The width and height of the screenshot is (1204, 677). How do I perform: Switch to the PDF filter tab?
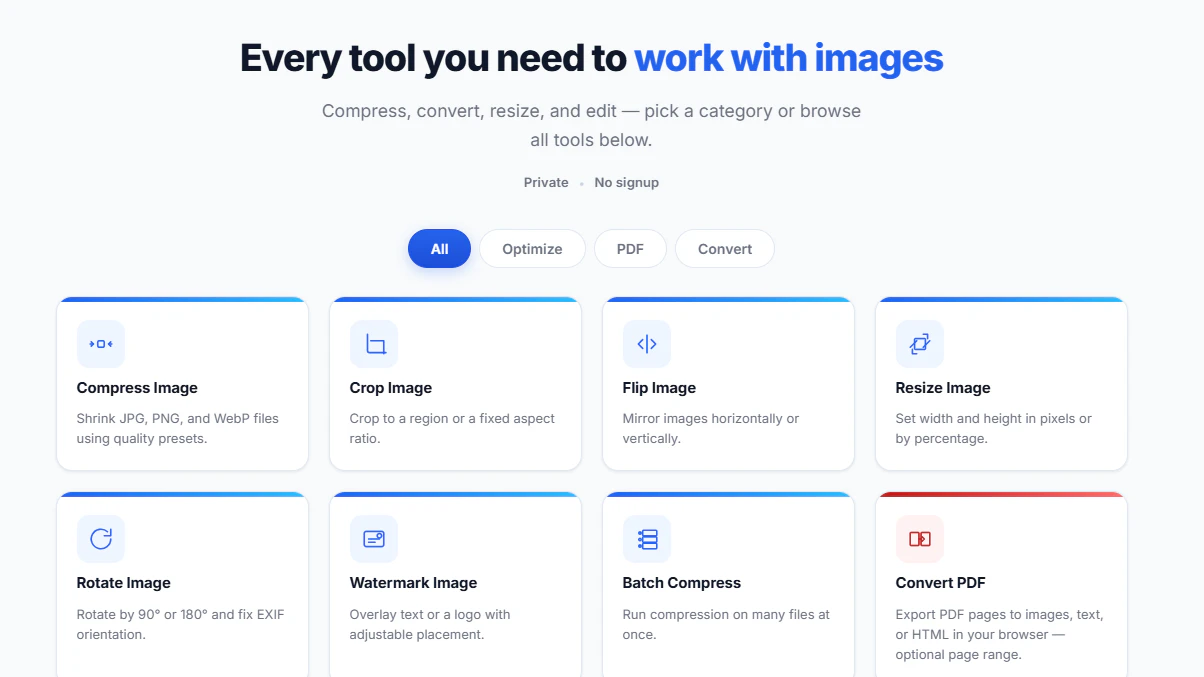(x=630, y=248)
